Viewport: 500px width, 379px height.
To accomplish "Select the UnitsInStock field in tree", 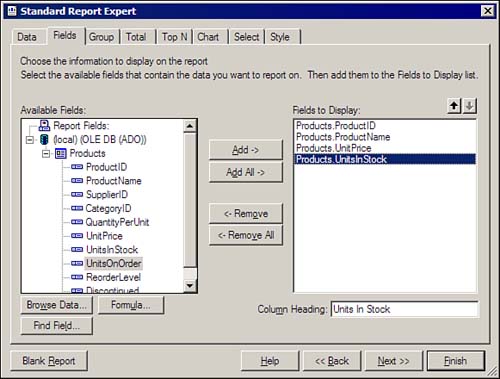I will tap(112, 249).
